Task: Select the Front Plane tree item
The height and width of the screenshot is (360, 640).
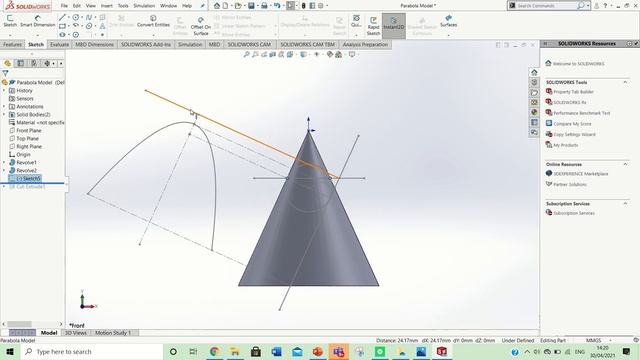Action: (x=29, y=131)
